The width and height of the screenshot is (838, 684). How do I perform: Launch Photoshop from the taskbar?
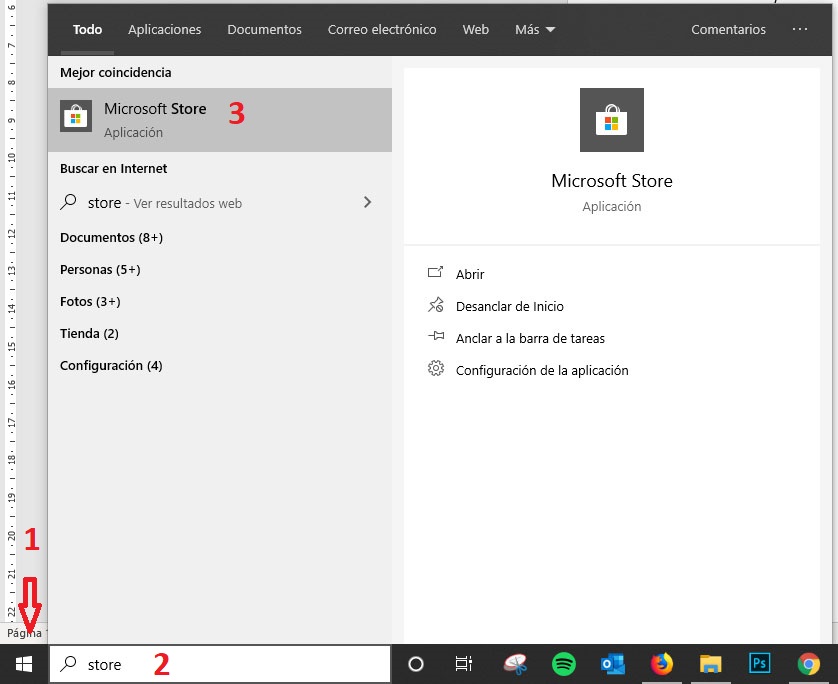pyautogui.click(x=759, y=664)
